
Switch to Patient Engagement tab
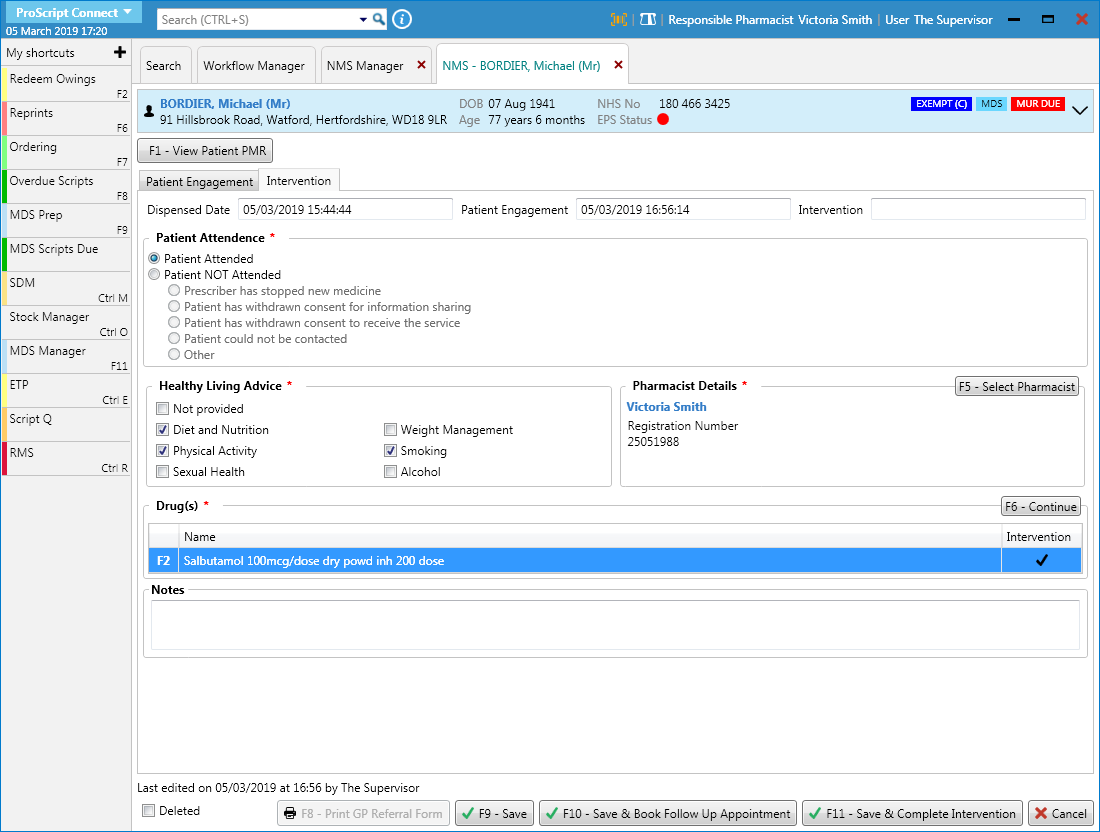[199, 182]
